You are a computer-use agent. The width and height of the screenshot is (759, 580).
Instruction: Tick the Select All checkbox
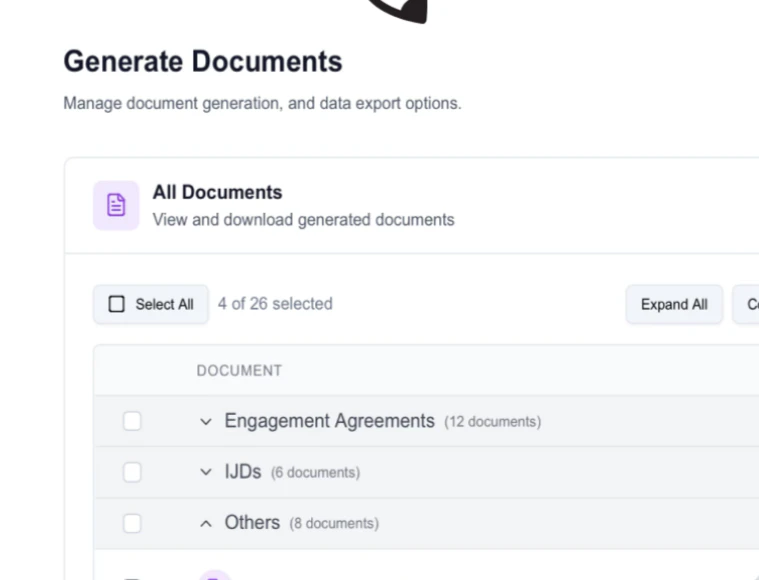(x=116, y=304)
